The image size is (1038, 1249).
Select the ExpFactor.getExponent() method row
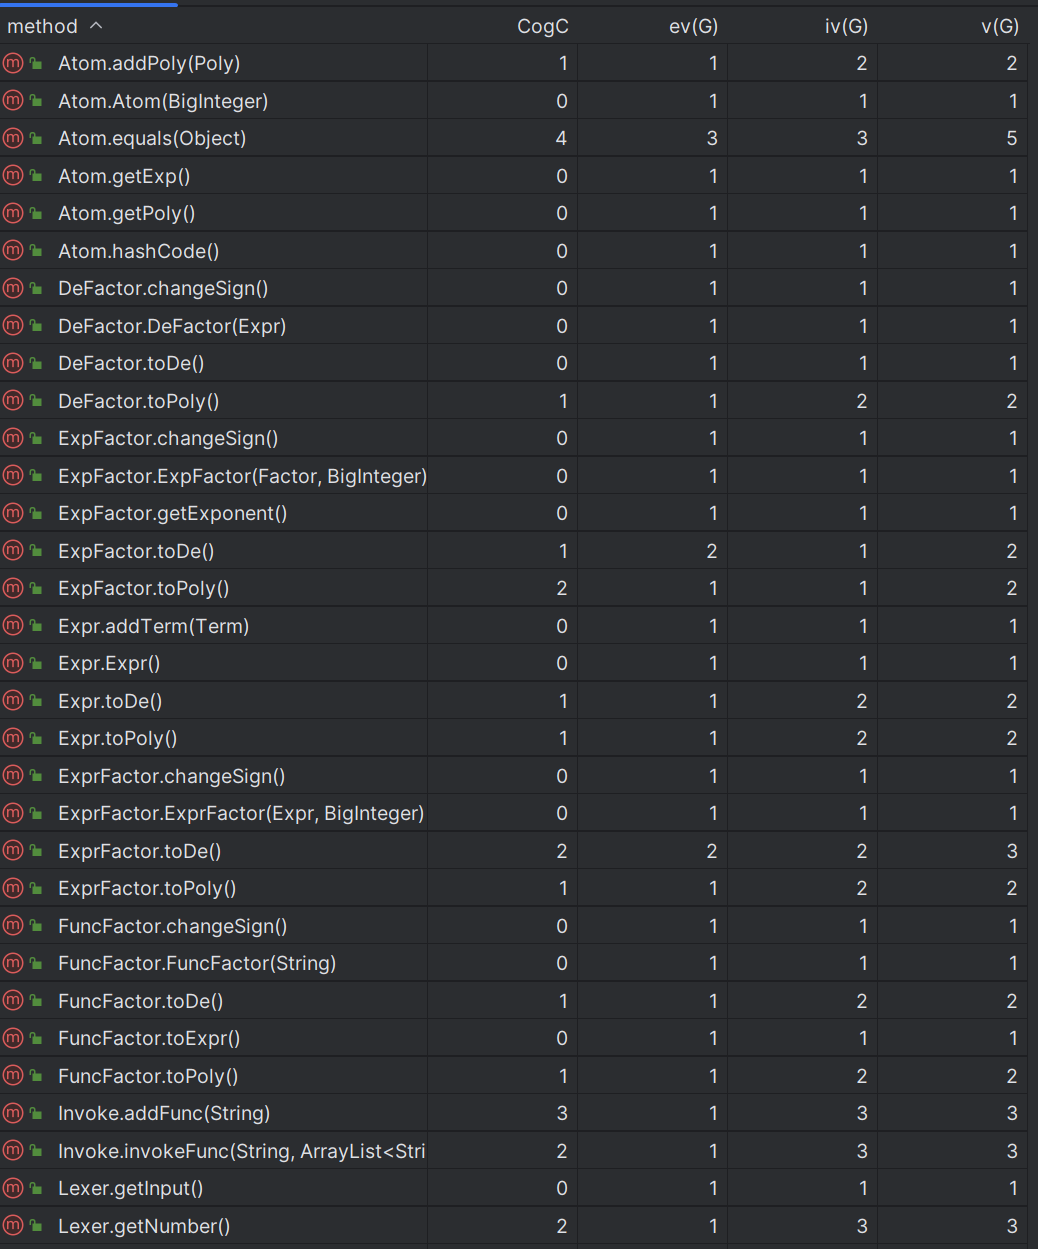pyautogui.click(x=519, y=514)
